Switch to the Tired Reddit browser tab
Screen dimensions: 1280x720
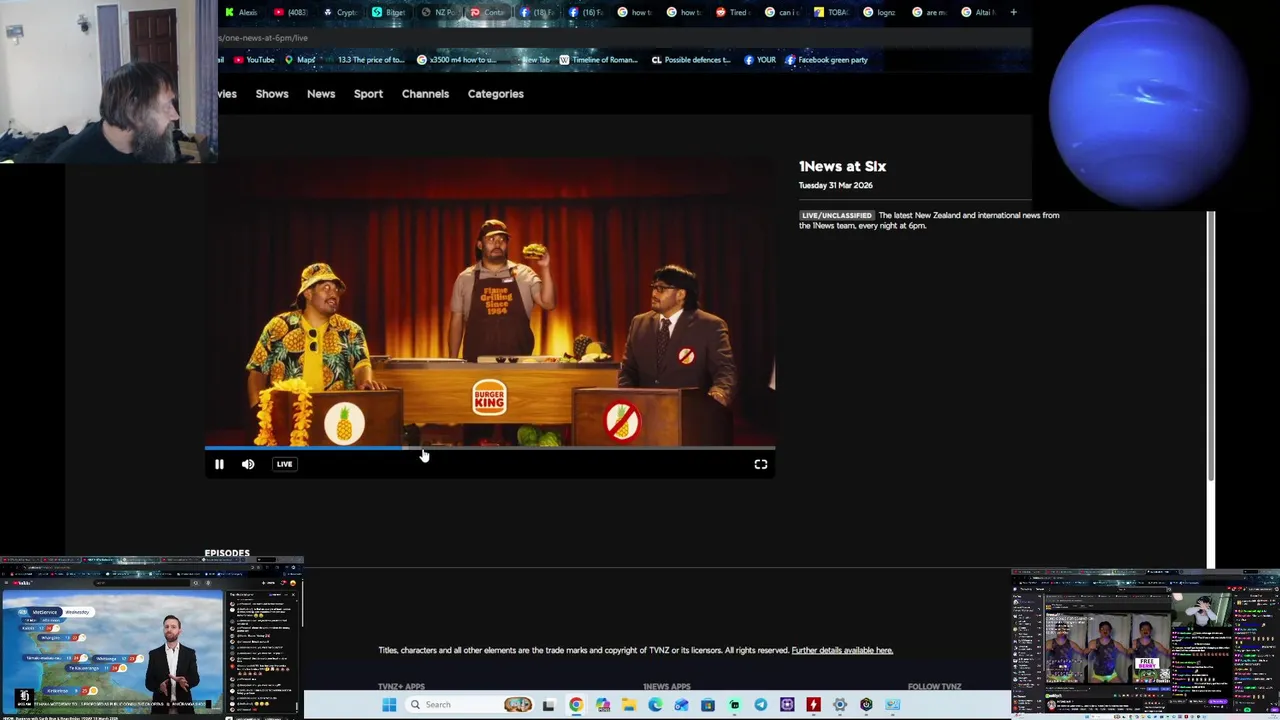[735, 12]
